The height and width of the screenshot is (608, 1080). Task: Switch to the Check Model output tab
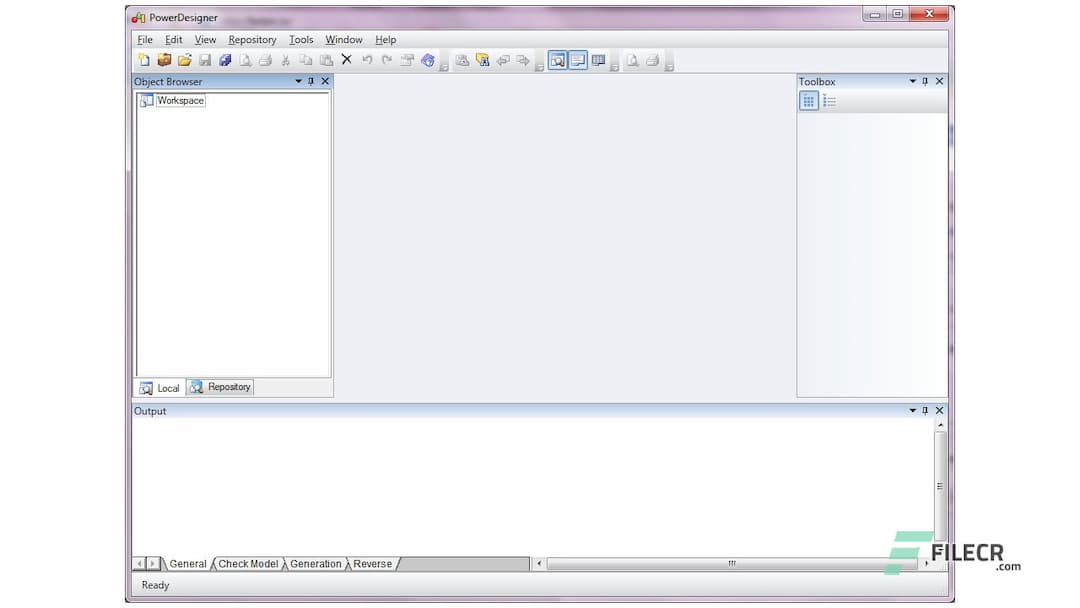click(x=247, y=563)
